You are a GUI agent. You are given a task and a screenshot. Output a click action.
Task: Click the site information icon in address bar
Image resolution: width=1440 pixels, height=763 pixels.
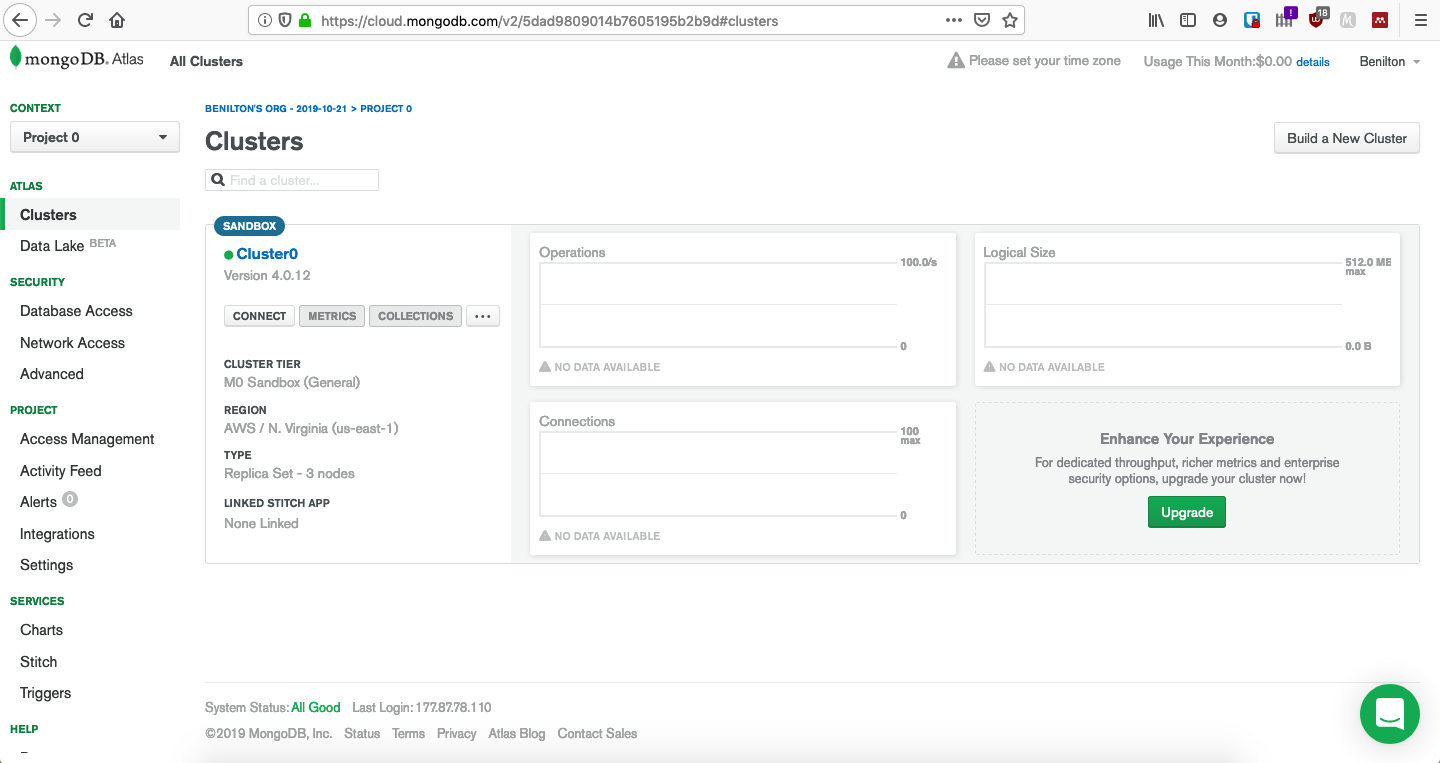coord(265,20)
